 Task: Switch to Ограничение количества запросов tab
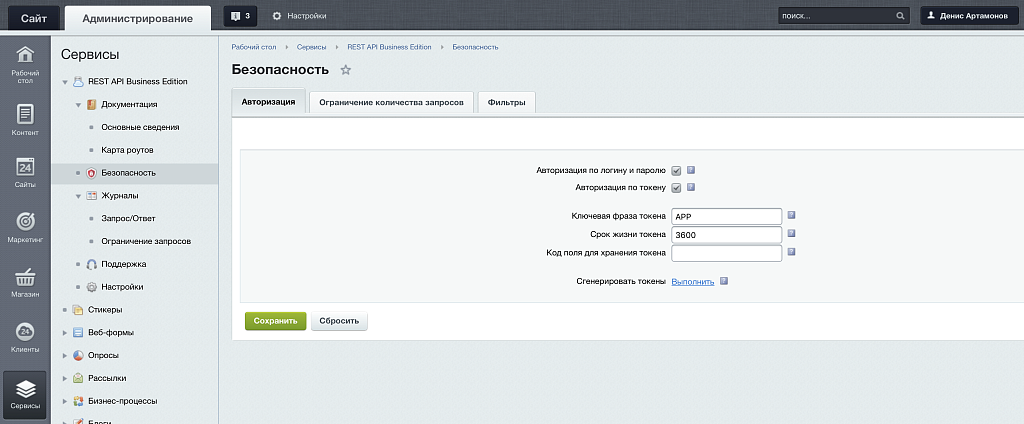[390, 102]
